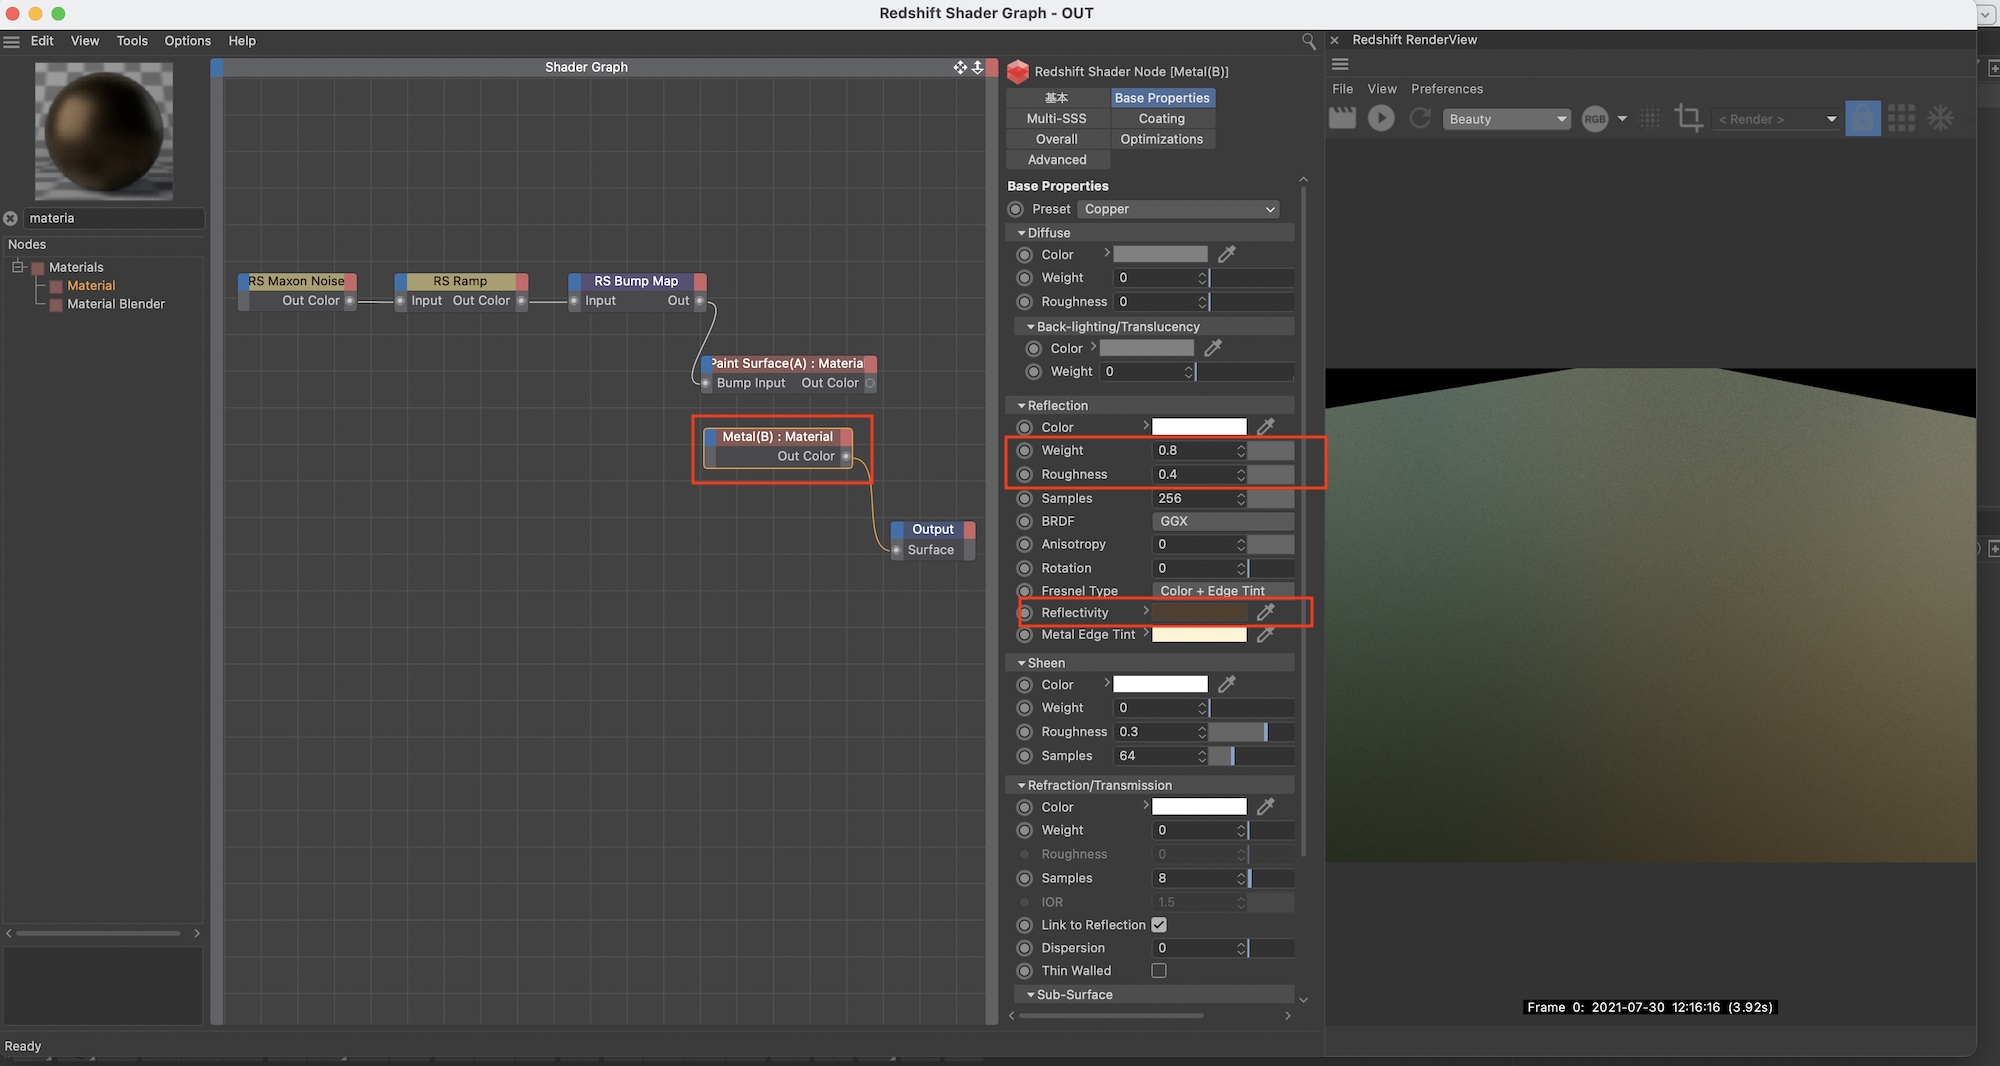
Task: Toggle the bucket grid icon in RenderView
Action: click(1901, 118)
